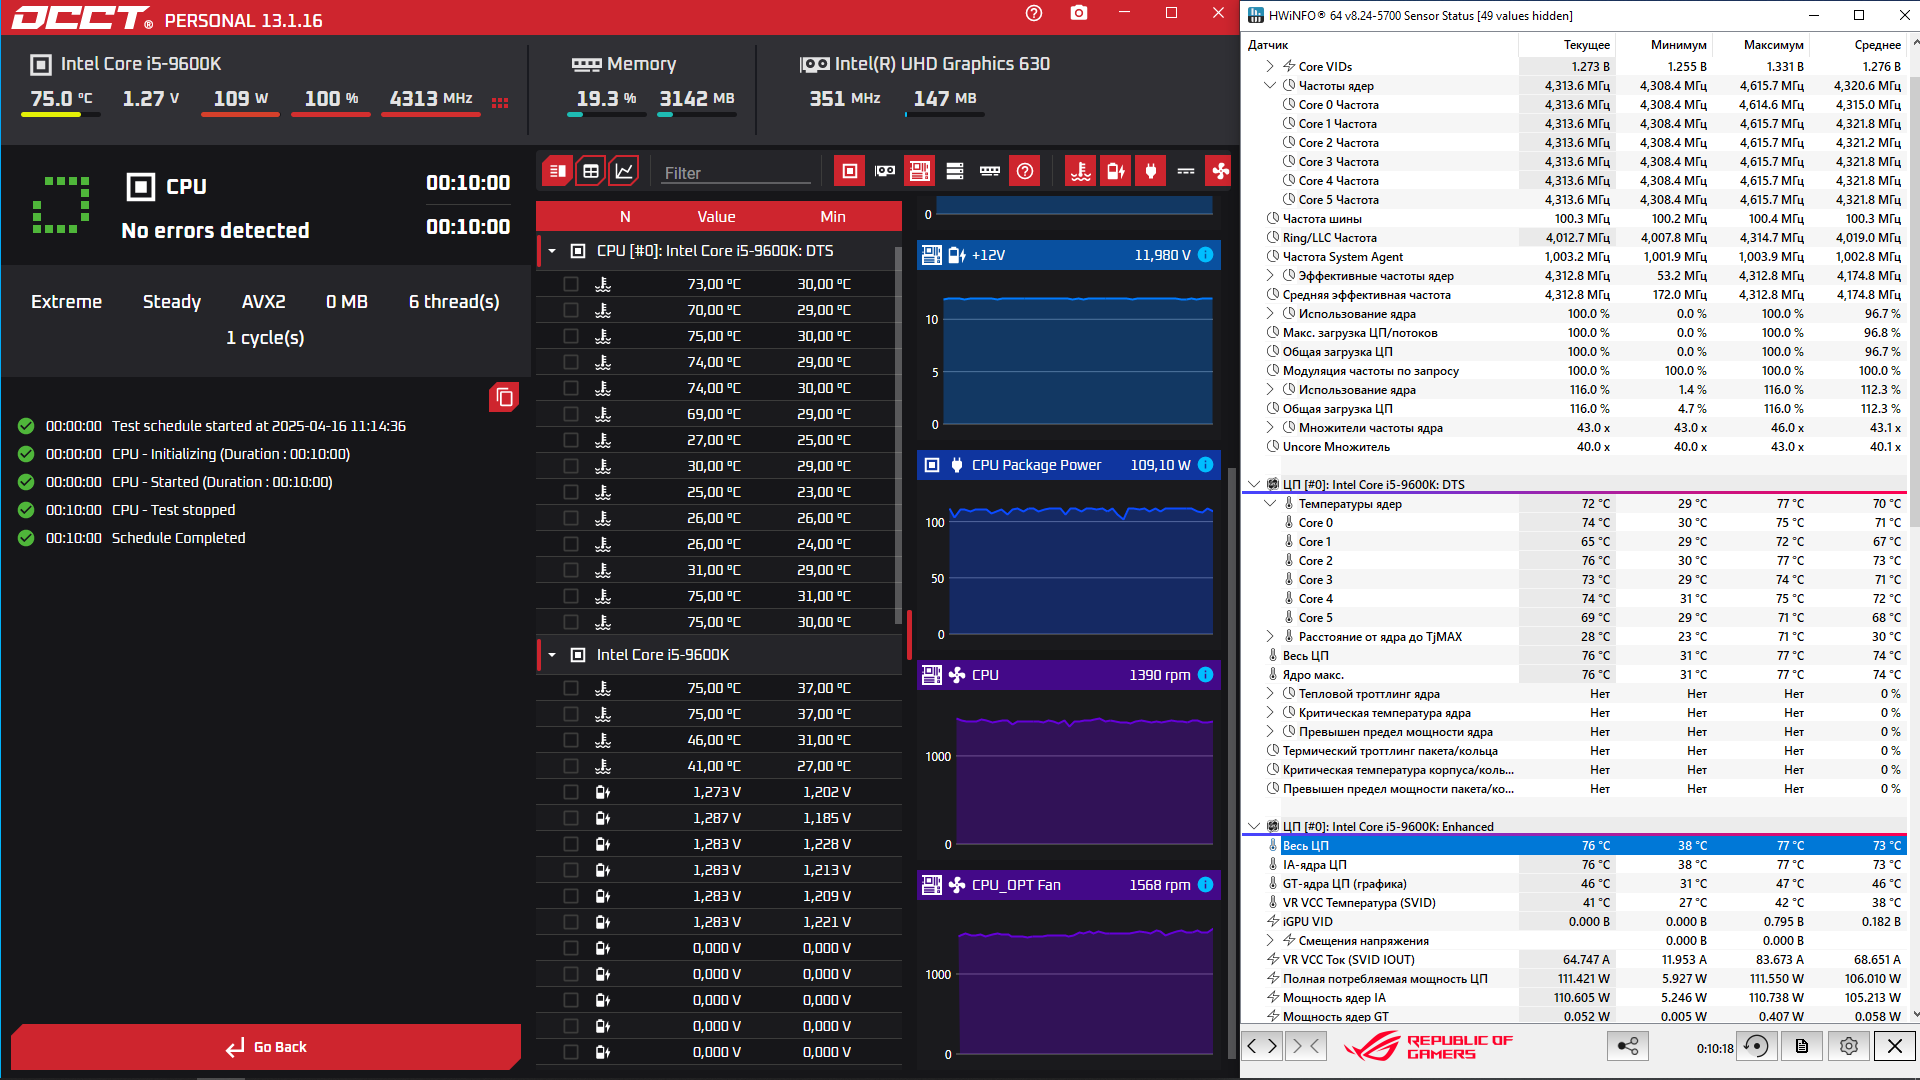
Task: Open info for CPU Package Power graph
Action: [1206, 465]
